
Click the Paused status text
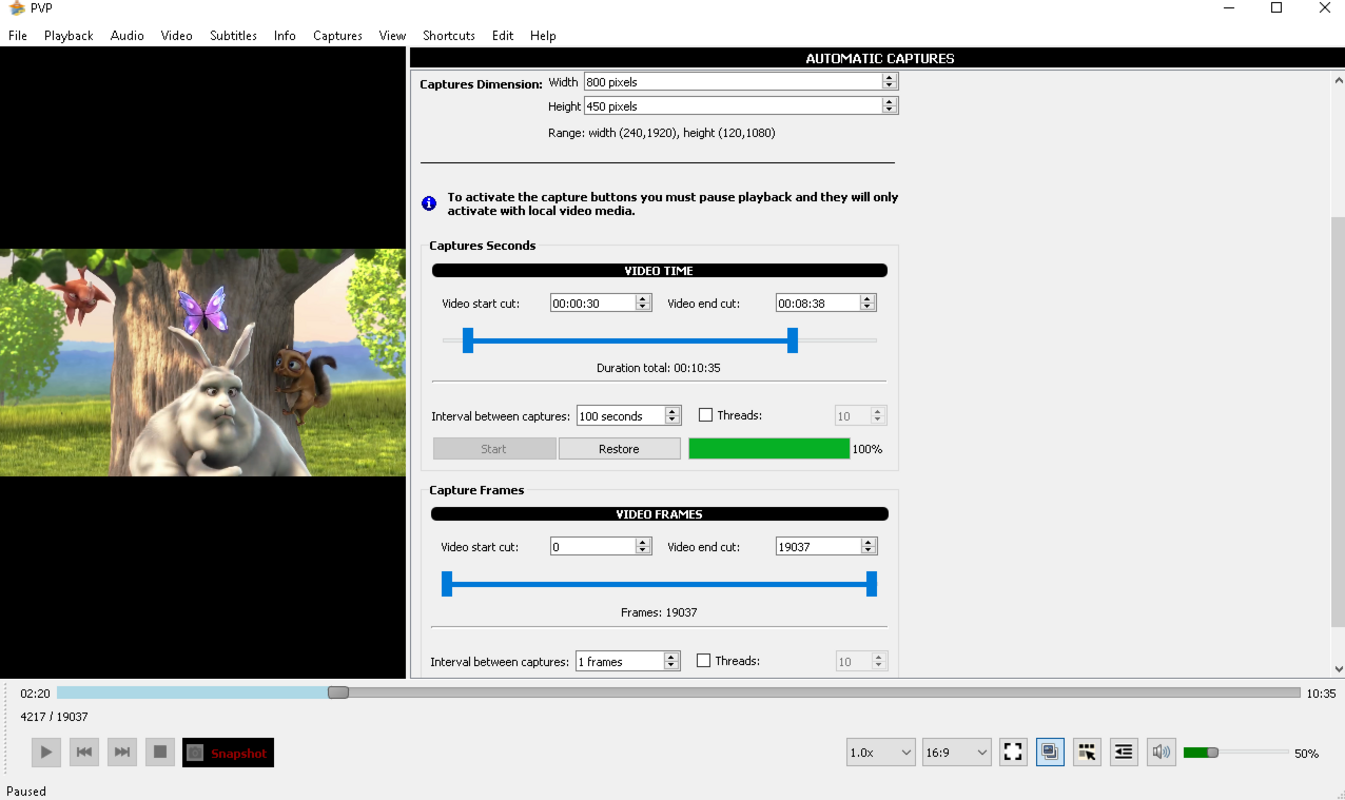pyautogui.click(x=26, y=791)
